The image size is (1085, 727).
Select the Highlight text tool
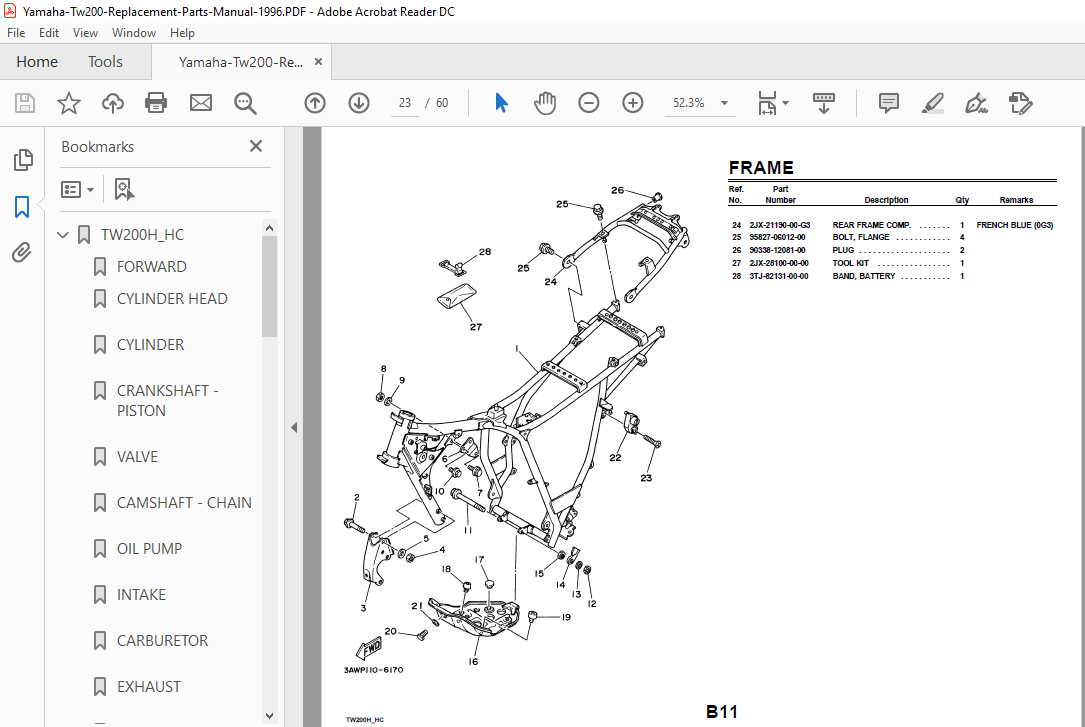[x=933, y=103]
